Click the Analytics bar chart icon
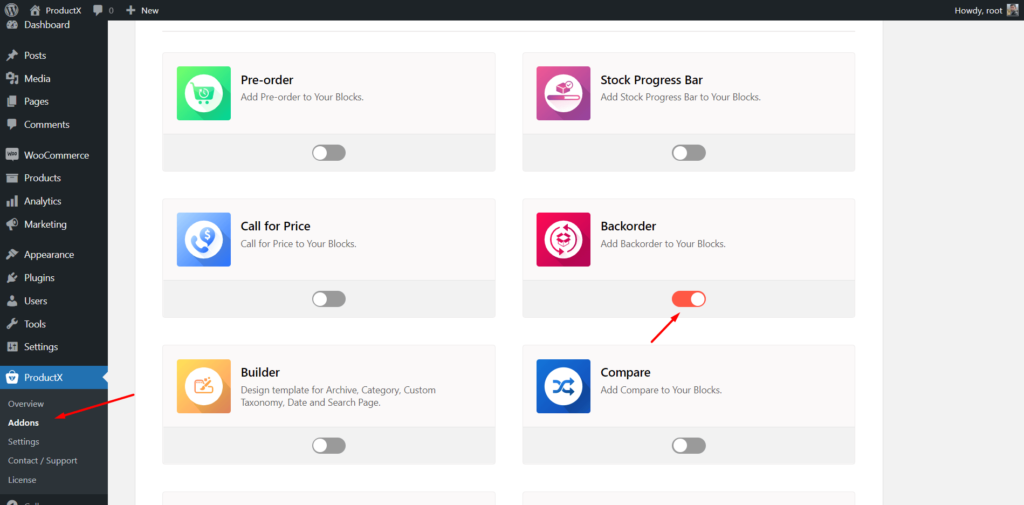 point(12,201)
